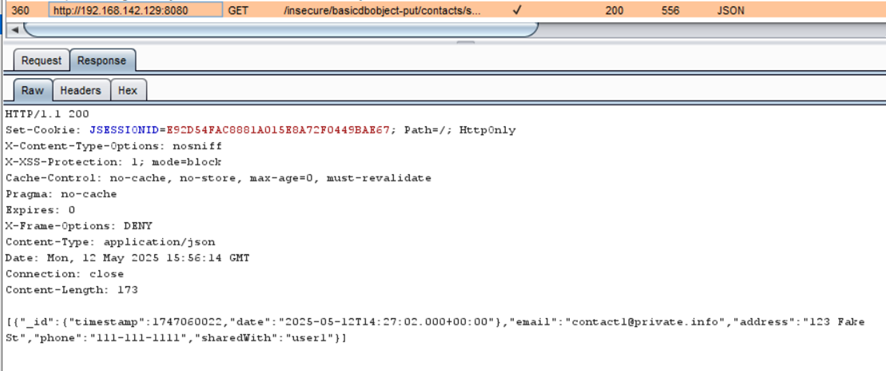Click the horizontal scrollbar thumb in history table
The height and width of the screenshot is (371, 886).
pyautogui.click(x=281, y=29)
